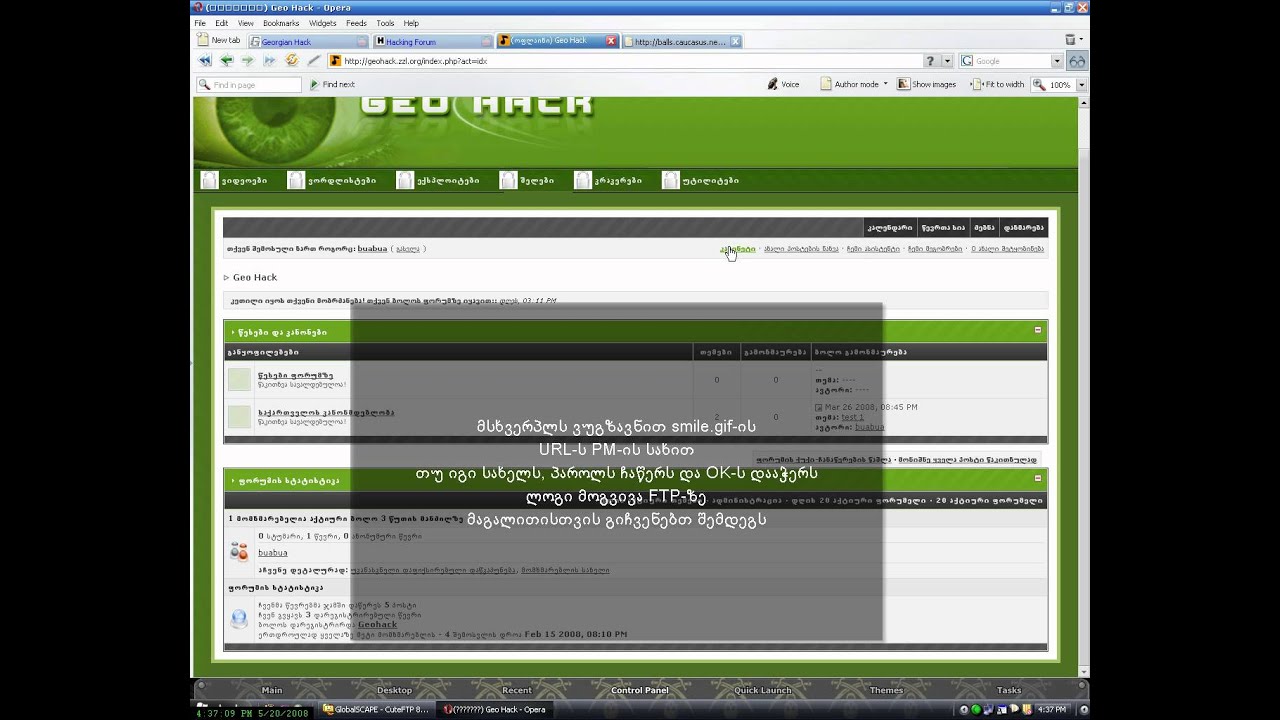Image resolution: width=1280 pixels, height=720 pixels.
Task: Click the buabua online user link
Action: (272, 553)
